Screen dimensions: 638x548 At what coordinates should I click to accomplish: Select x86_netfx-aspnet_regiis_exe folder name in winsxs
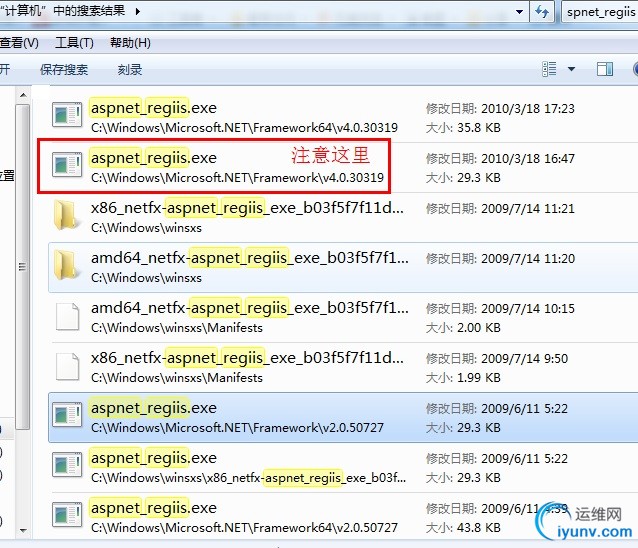pos(247,208)
